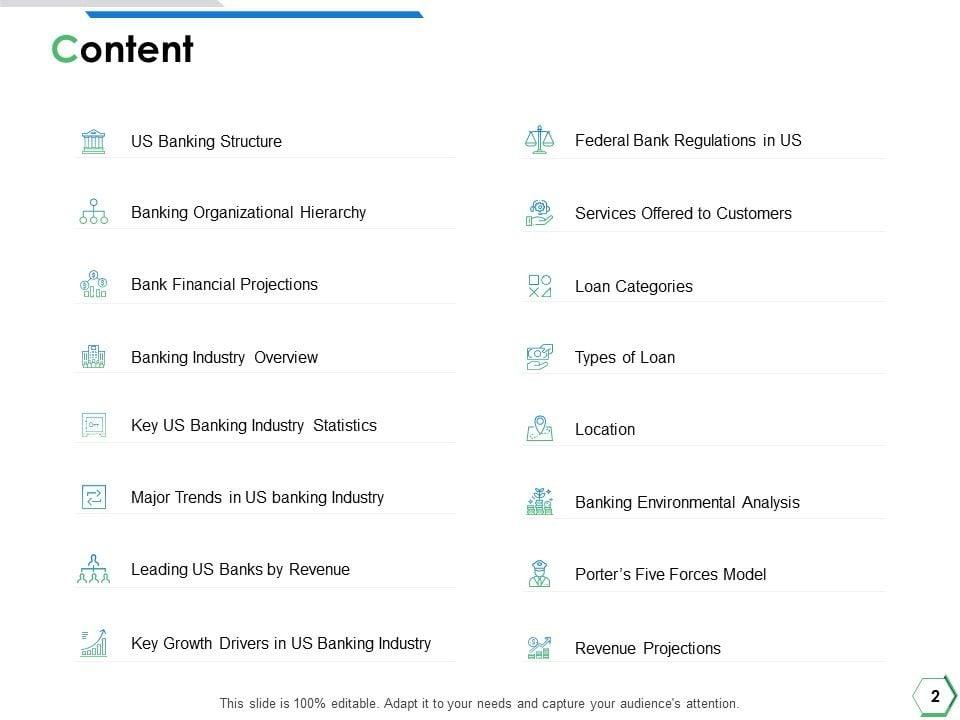Click the safe icon beside Key US Banking Statistics
The height and width of the screenshot is (720, 960).
pyautogui.click(x=93, y=425)
